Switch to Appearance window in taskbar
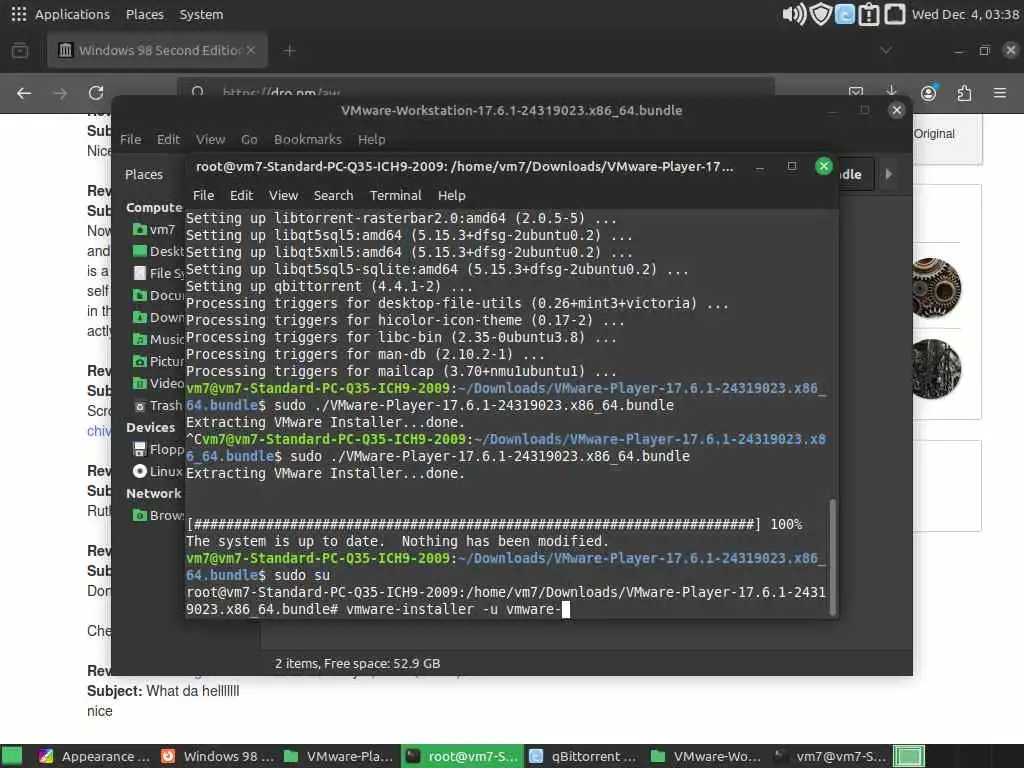The width and height of the screenshot is (1024, 768). coord(94,756)
